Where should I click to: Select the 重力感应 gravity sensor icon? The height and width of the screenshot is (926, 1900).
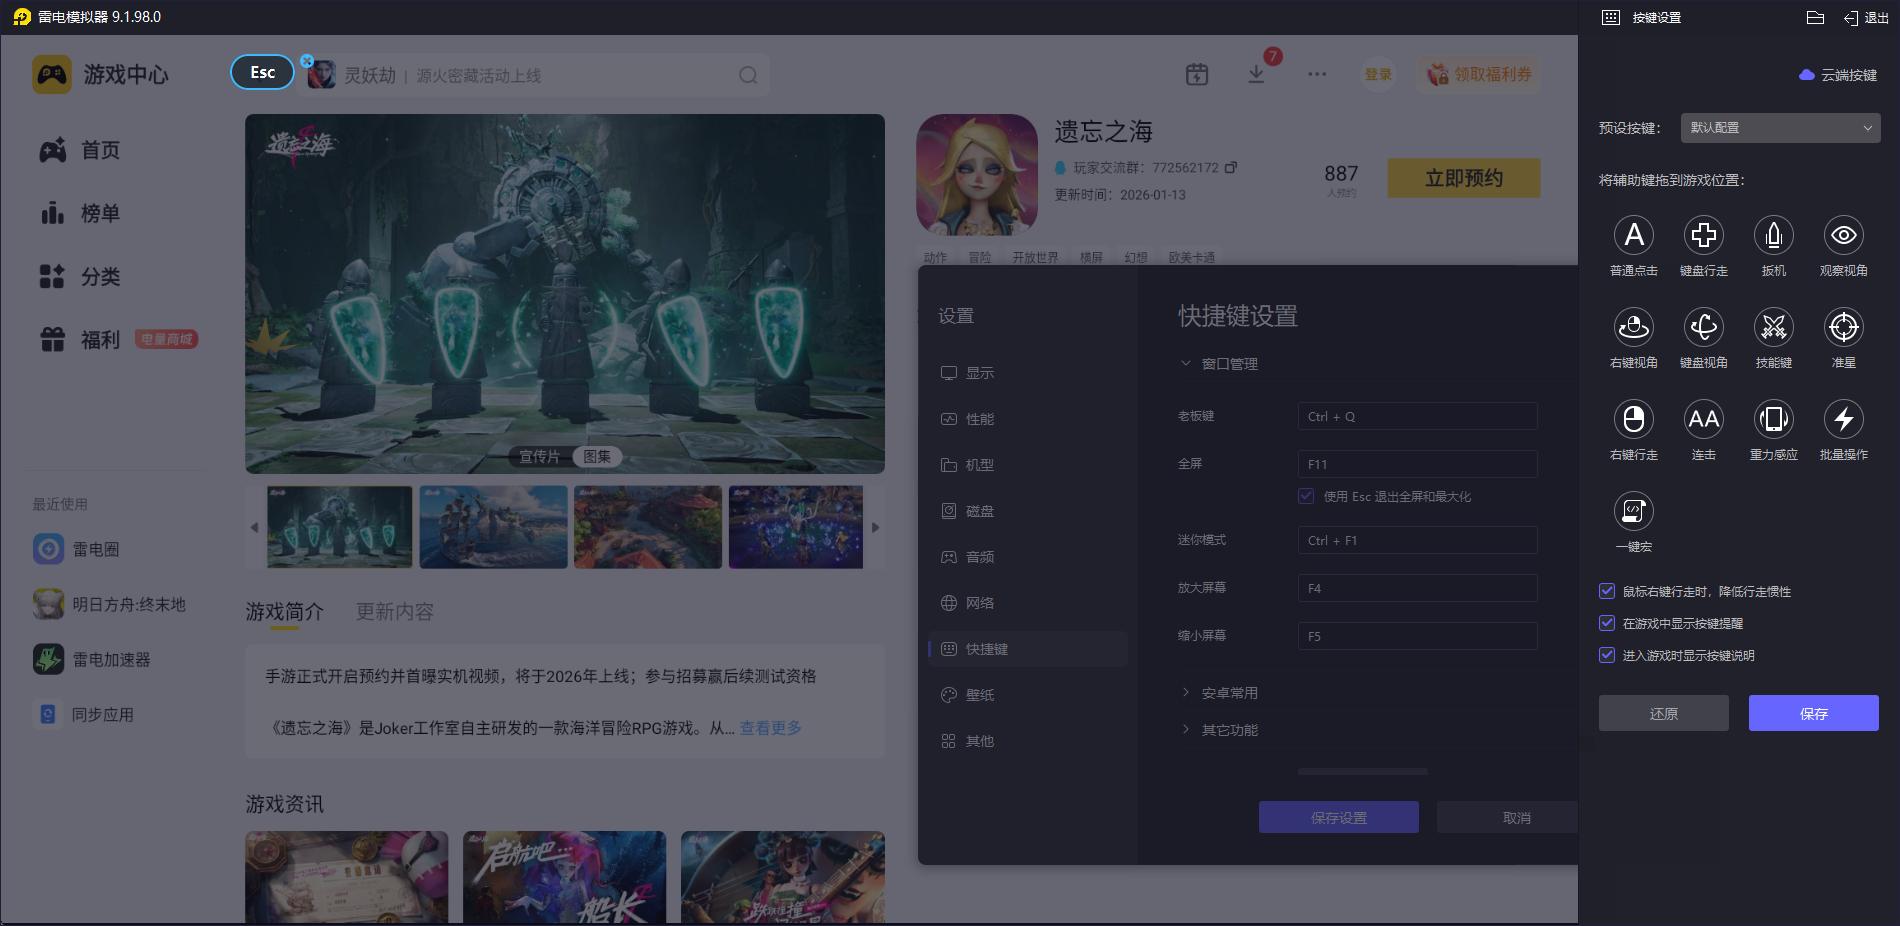[x=1774, y=420]
